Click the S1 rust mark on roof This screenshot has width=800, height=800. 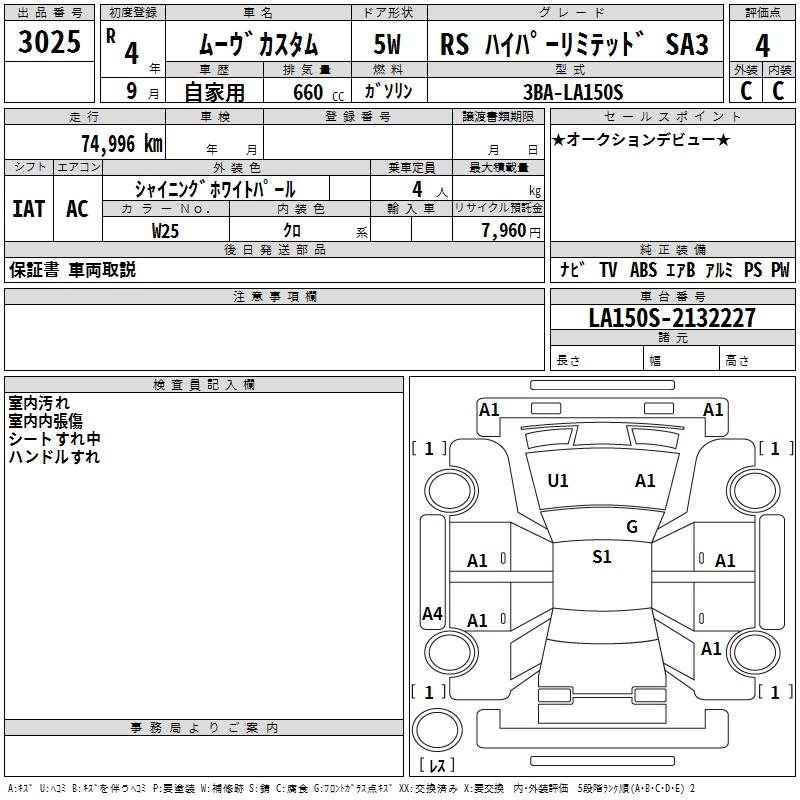coord(602,557)
